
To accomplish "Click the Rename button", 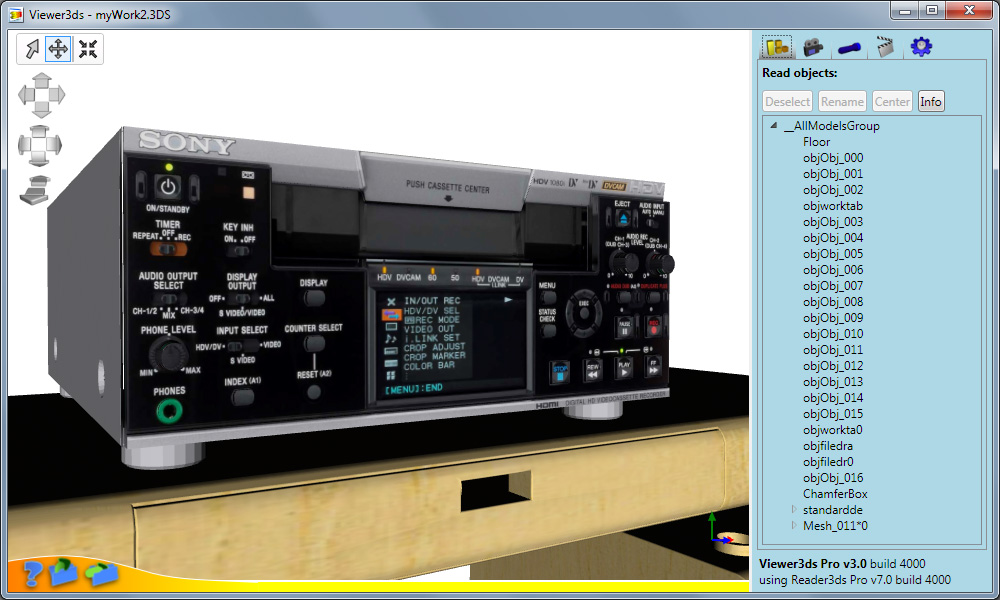I will tap(842, 101).
